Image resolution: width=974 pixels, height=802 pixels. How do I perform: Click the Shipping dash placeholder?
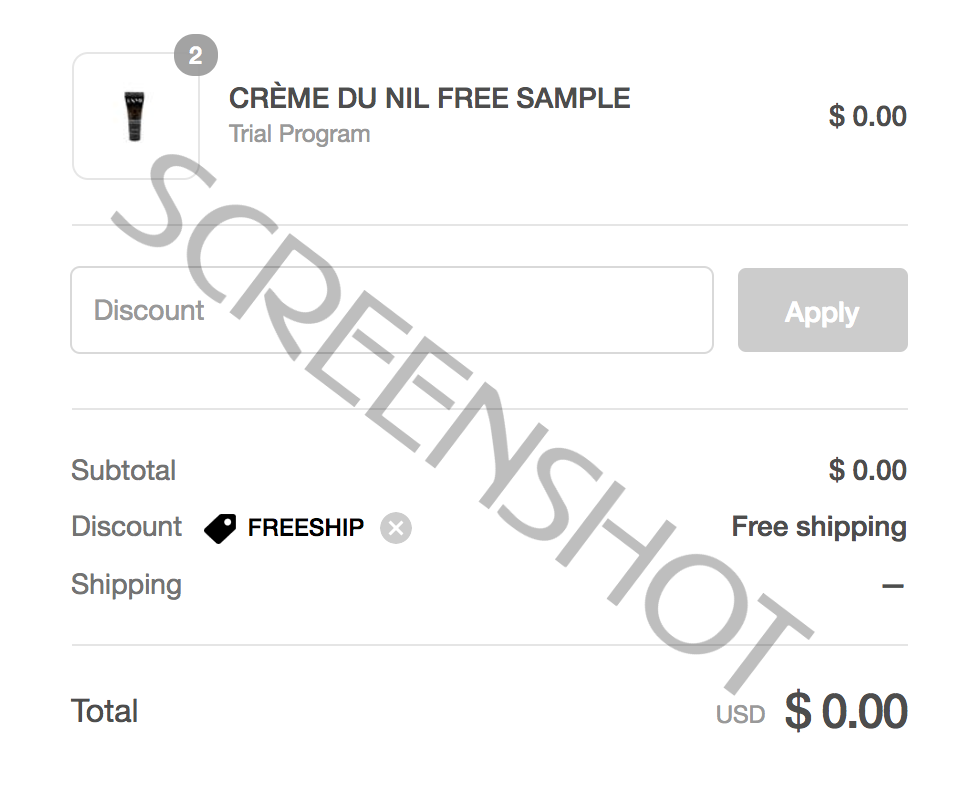893,585
